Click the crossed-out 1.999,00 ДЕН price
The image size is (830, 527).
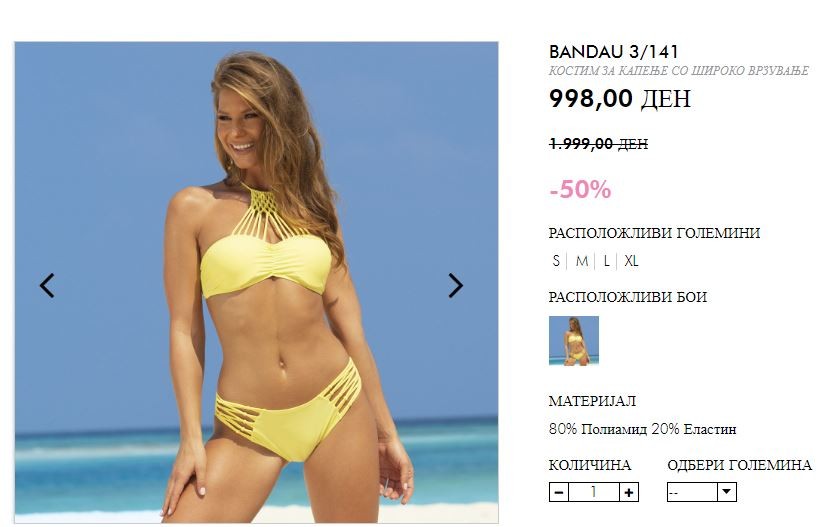[599, 144]
